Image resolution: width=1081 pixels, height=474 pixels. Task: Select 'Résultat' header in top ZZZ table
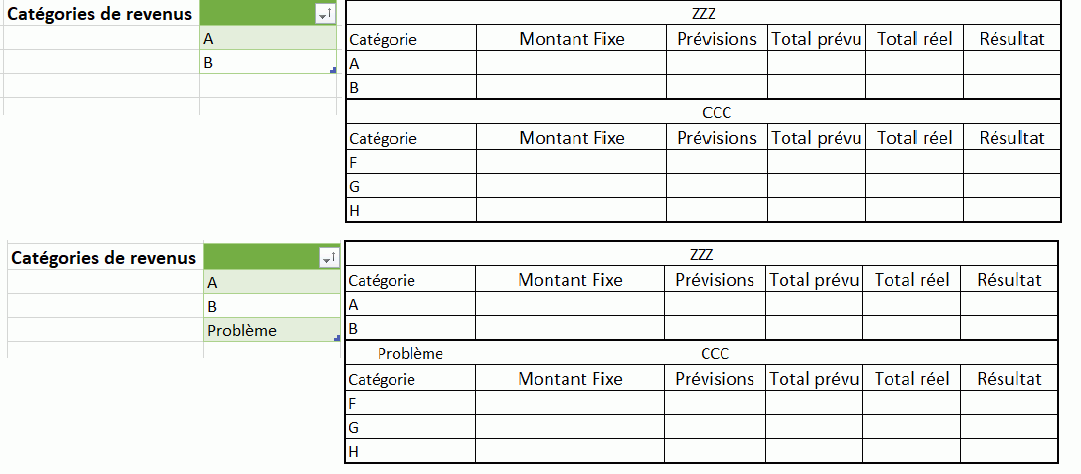point(1011,39)
